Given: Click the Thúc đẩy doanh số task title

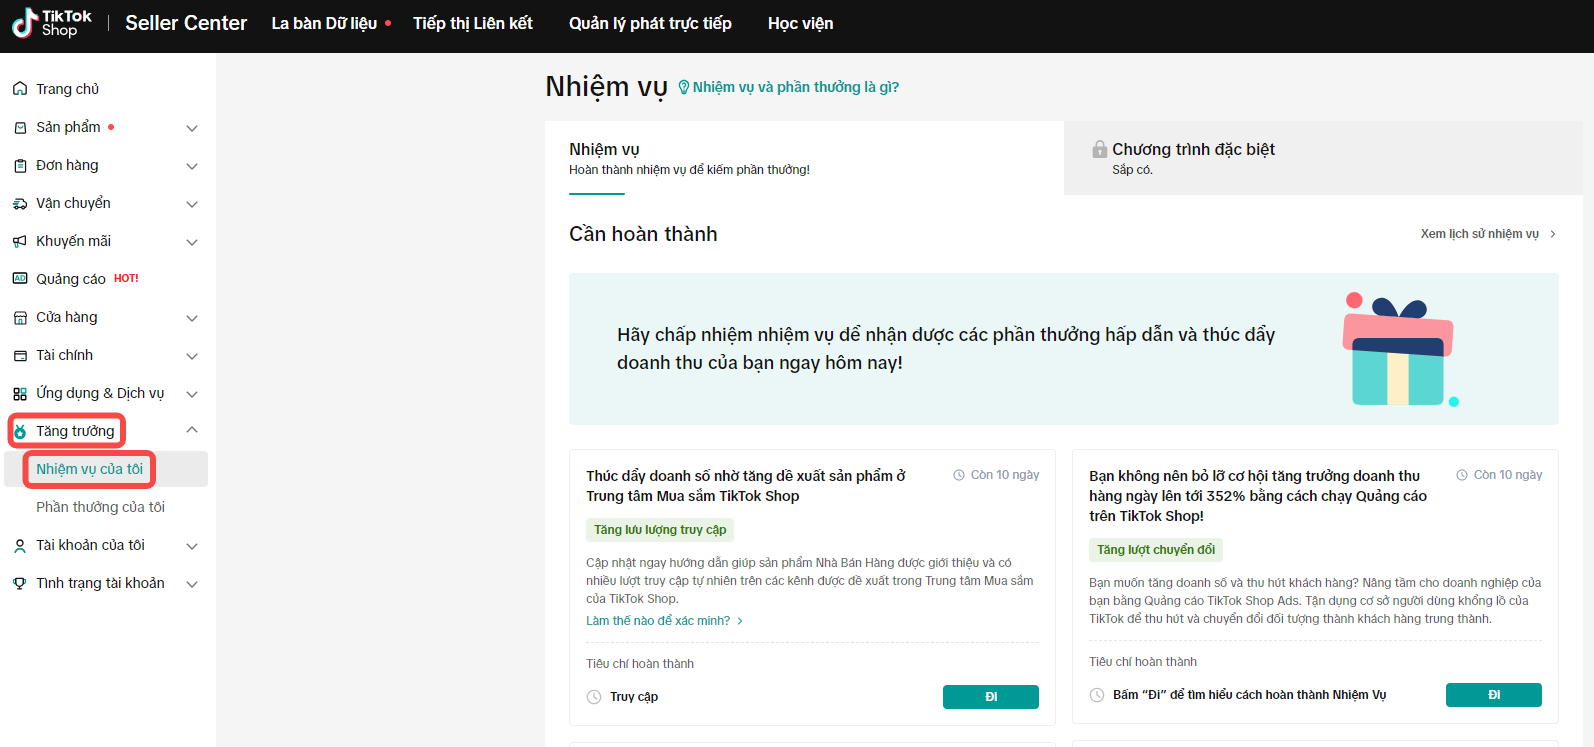Looking at the screenshot, I should point(746,486).
